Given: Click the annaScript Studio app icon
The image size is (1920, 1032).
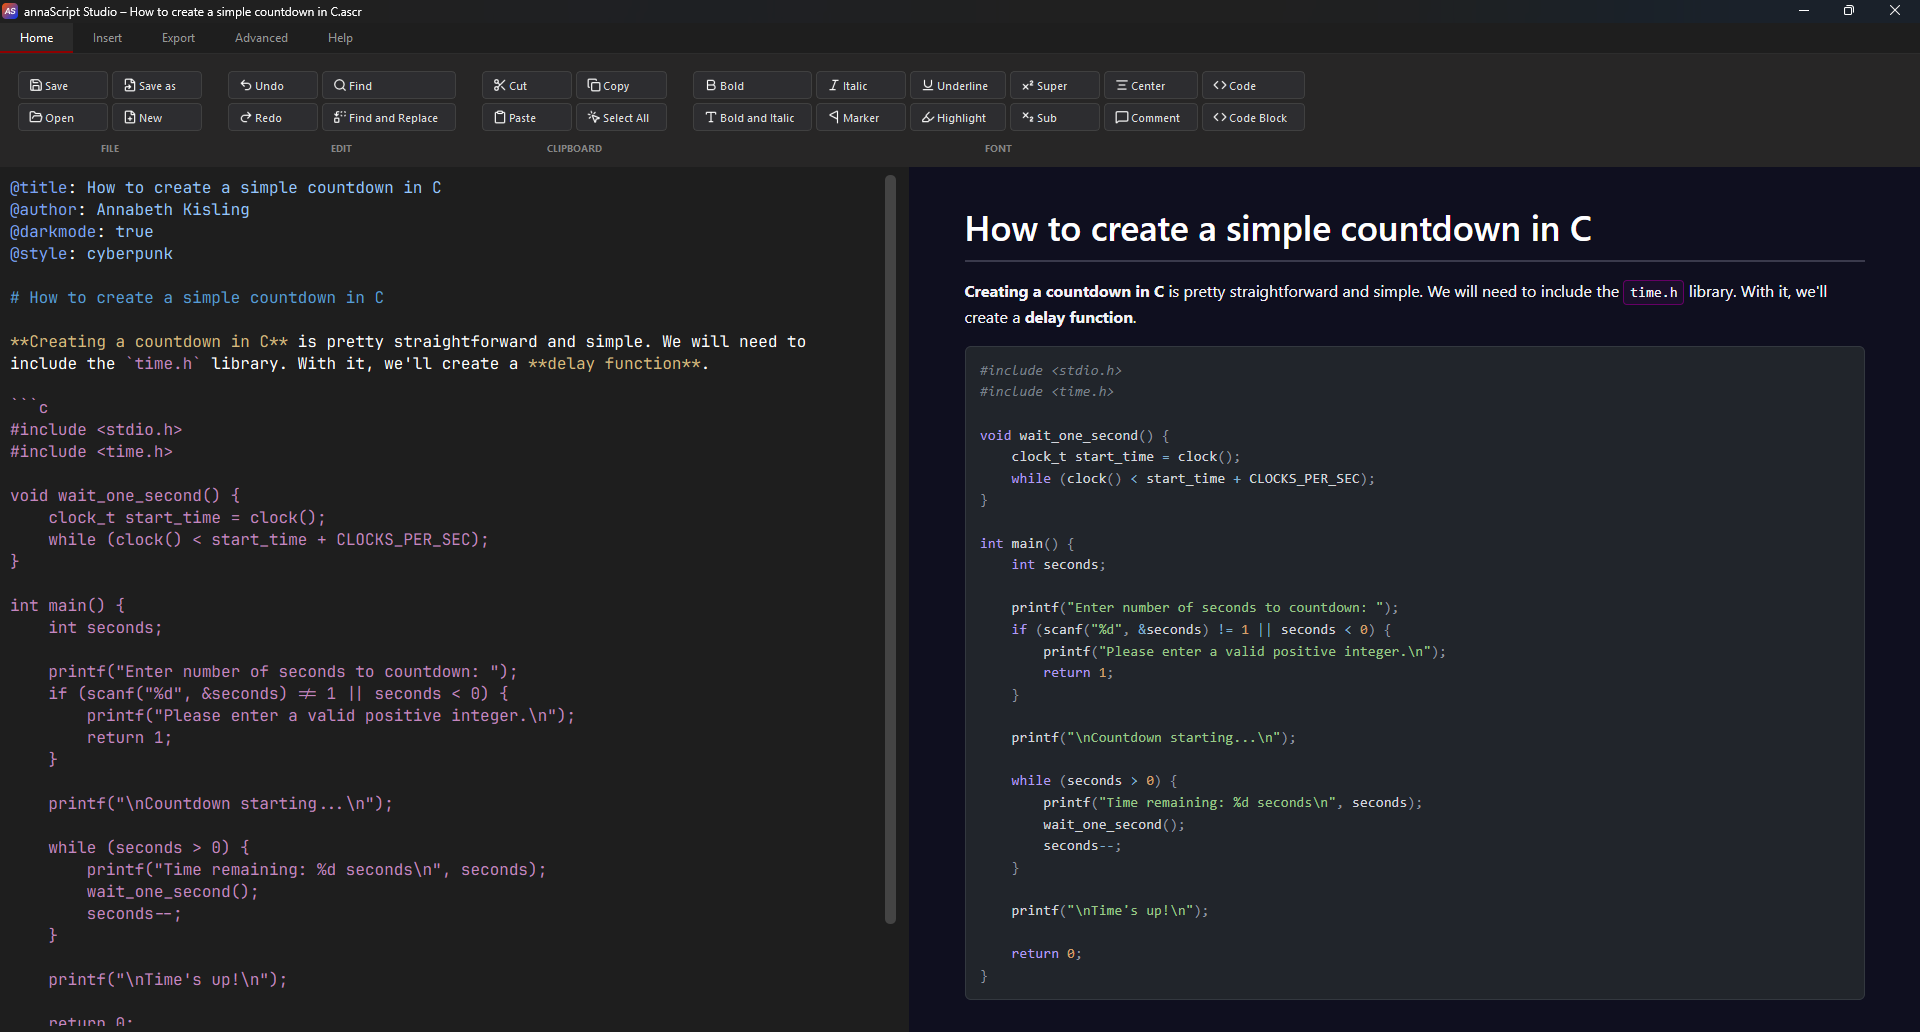Looking at the screenshot, I should [11, 11].
